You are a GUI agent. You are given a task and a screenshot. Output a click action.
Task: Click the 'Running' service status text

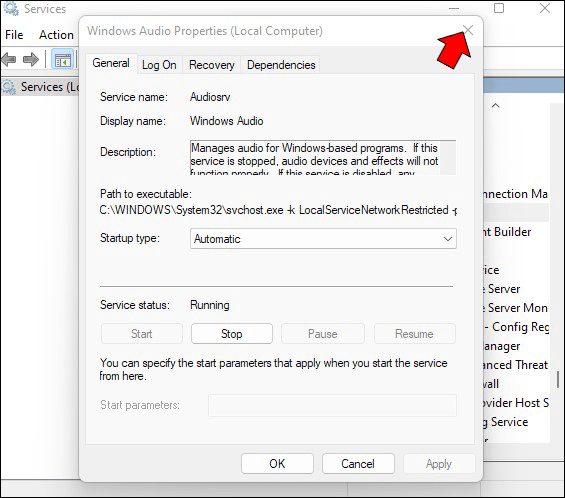pos(210,305)
